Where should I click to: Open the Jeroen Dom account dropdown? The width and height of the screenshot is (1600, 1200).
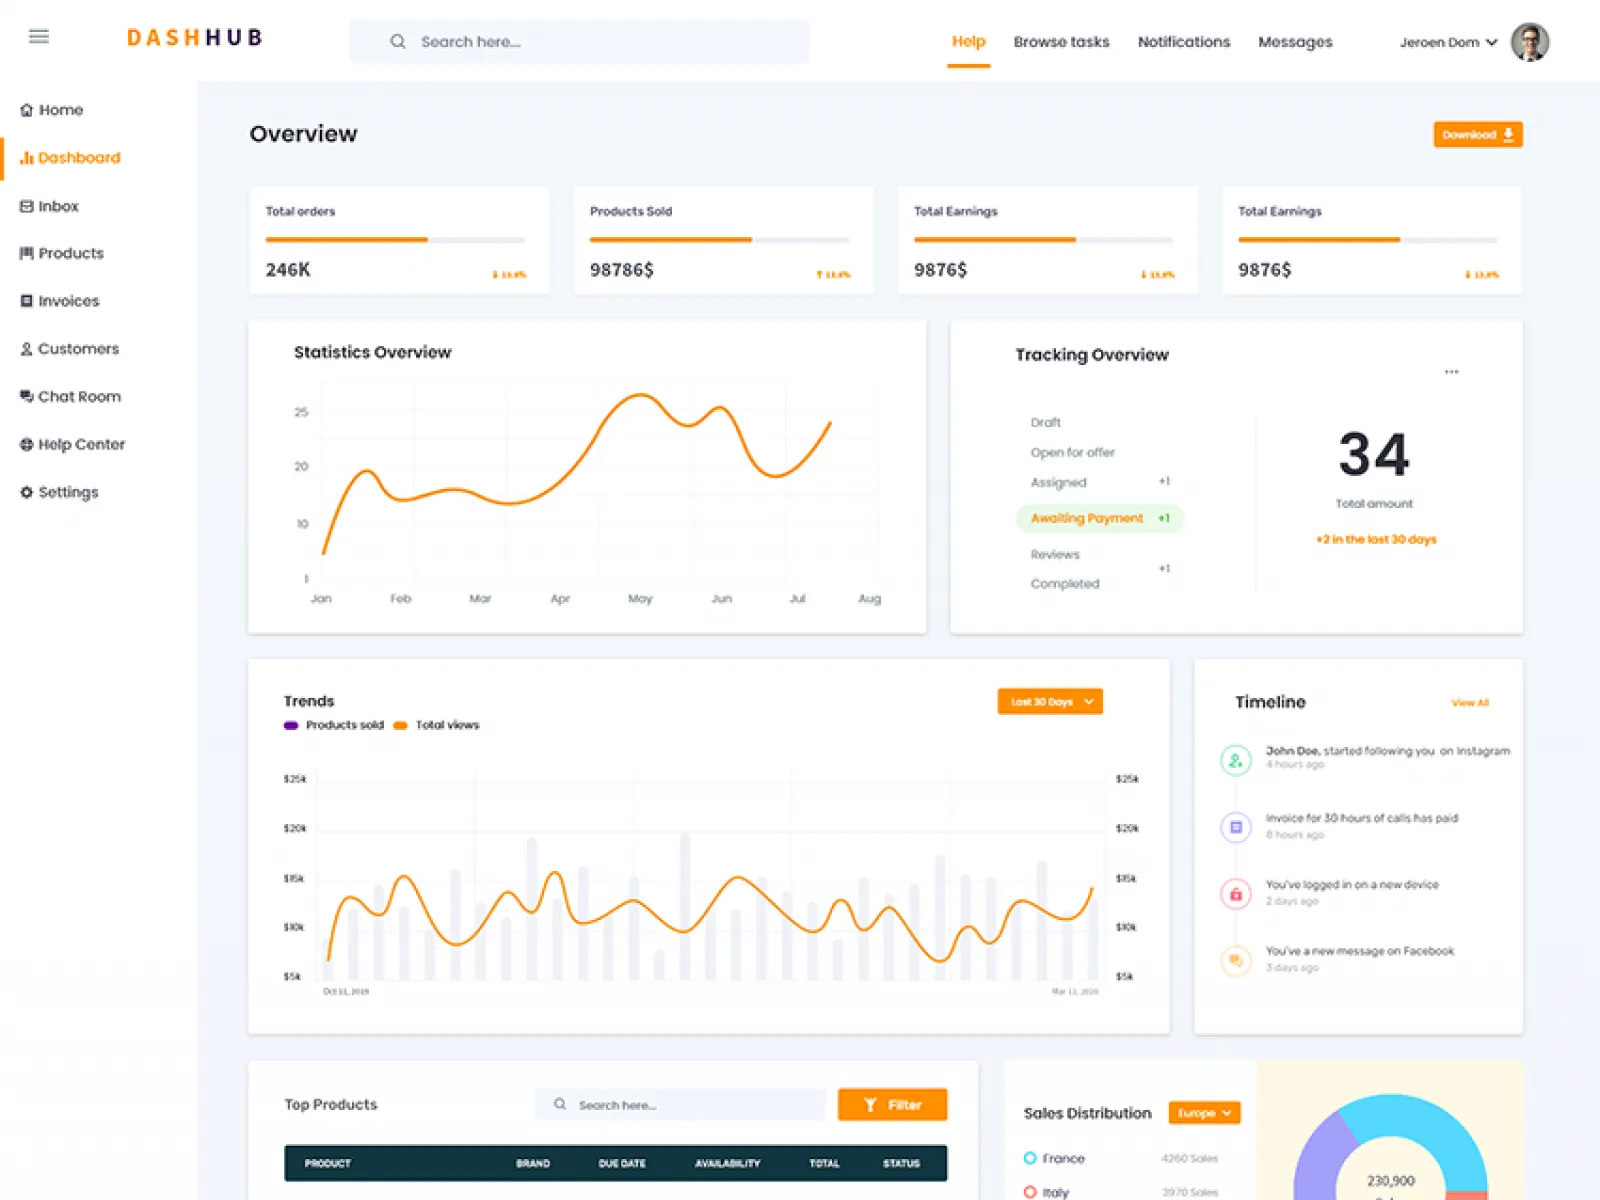coord(1447,42)
